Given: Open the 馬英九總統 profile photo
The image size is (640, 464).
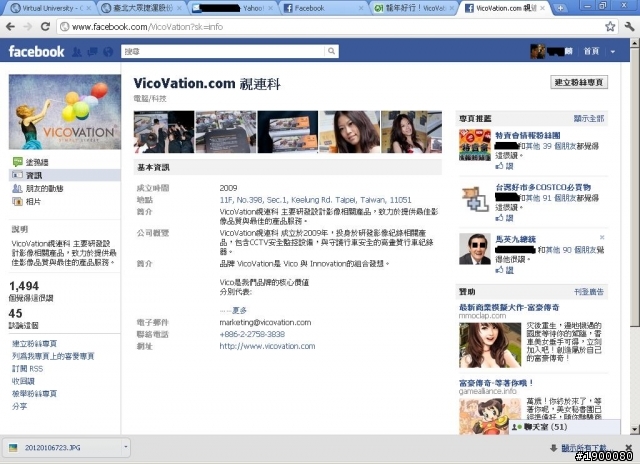Looking at the screenshot, I should (475, 249).
